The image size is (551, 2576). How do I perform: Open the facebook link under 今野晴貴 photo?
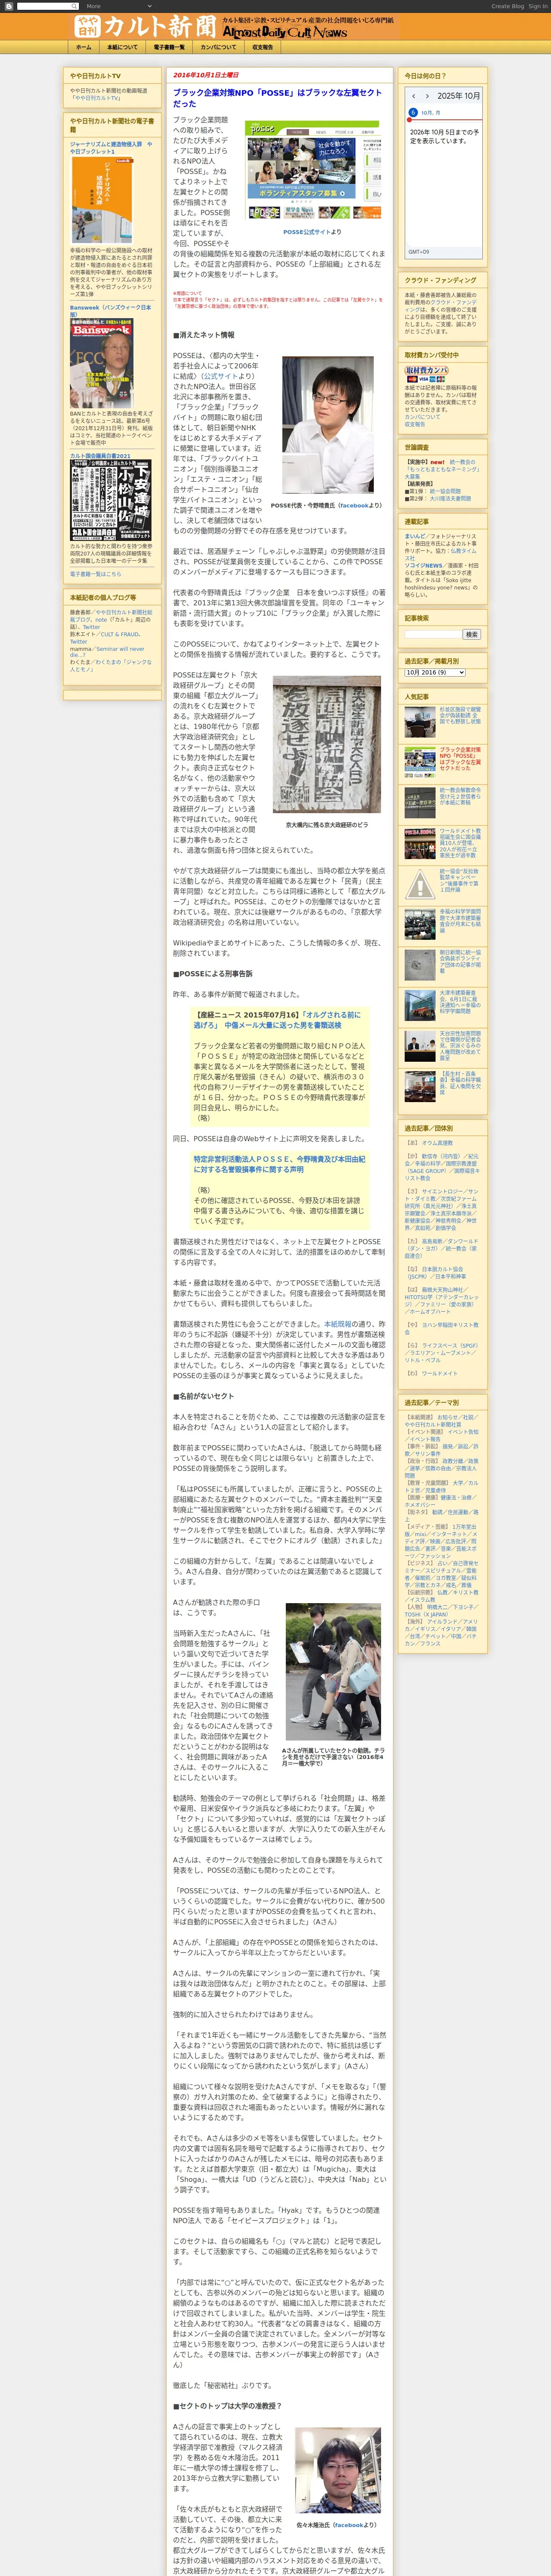[354, 506]
